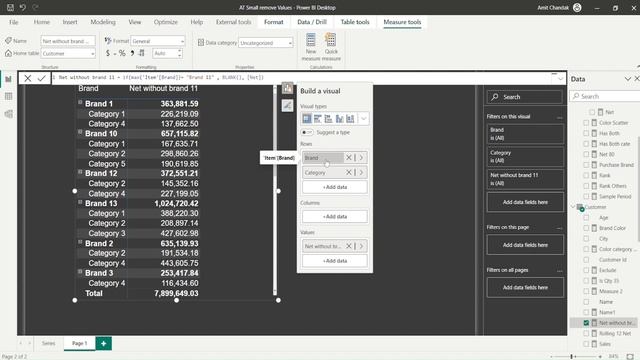Open Data category Uncategorized dropdown

point(265,43)
